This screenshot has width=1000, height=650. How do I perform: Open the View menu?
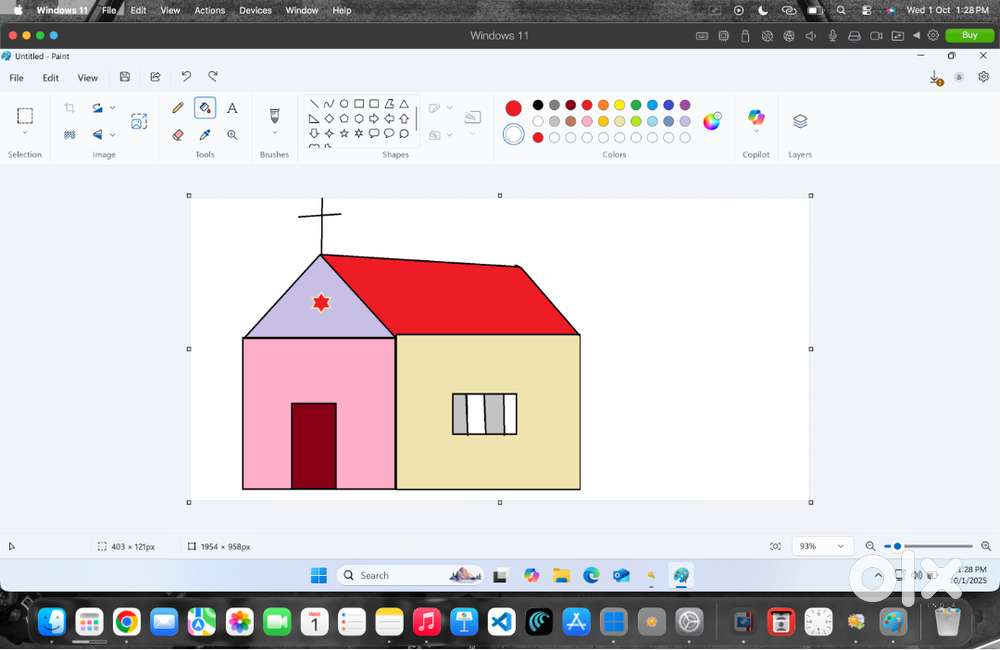(x=88, y=77)
